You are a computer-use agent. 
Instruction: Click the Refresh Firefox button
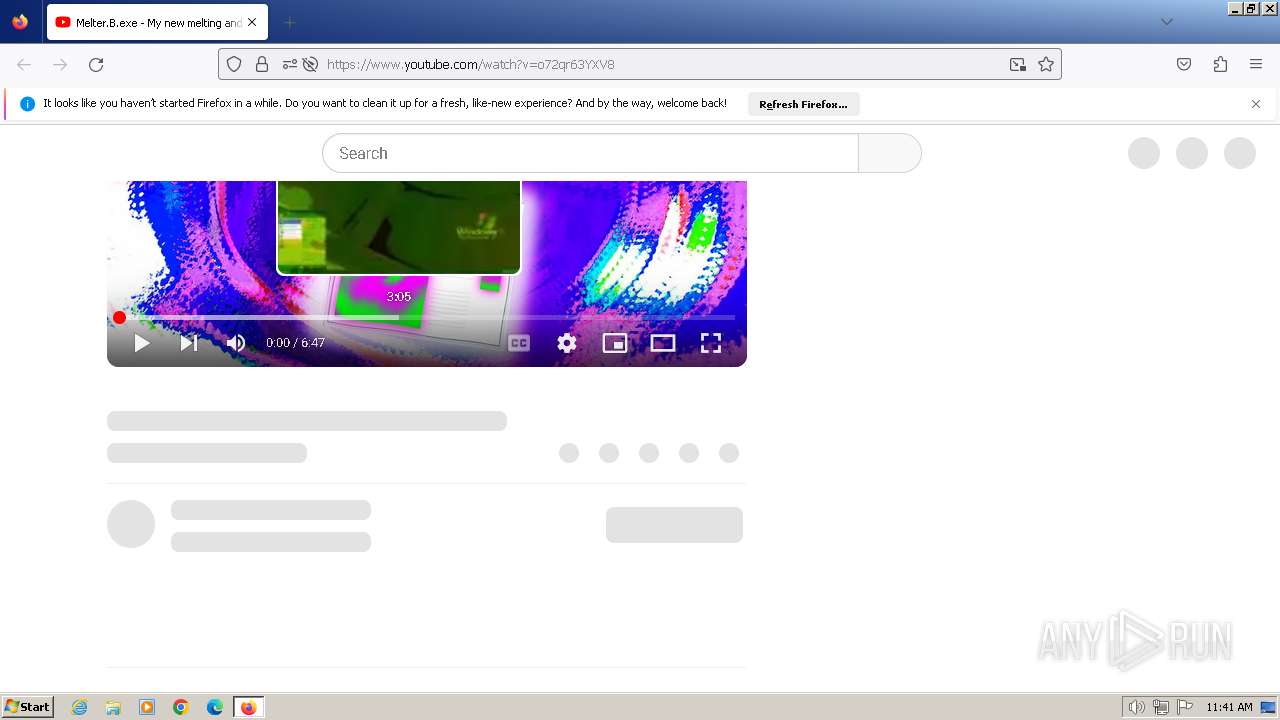point(803,104)
